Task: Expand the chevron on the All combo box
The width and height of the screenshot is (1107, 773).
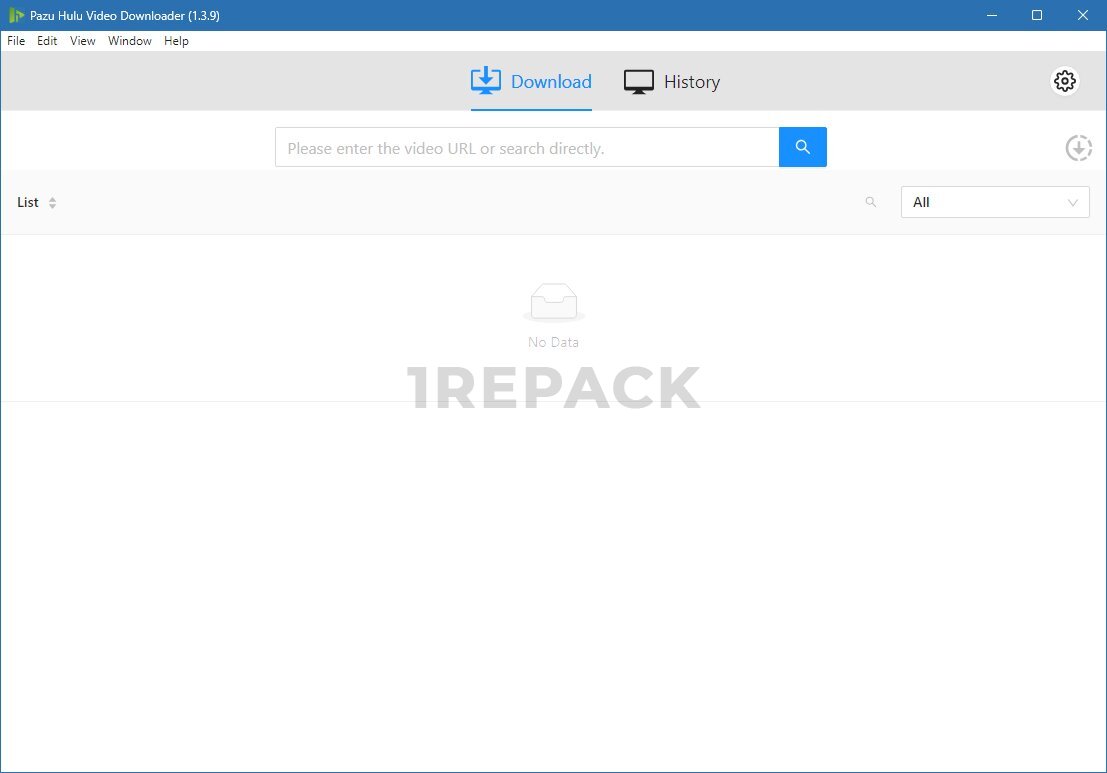Action: coord(1073,203)
